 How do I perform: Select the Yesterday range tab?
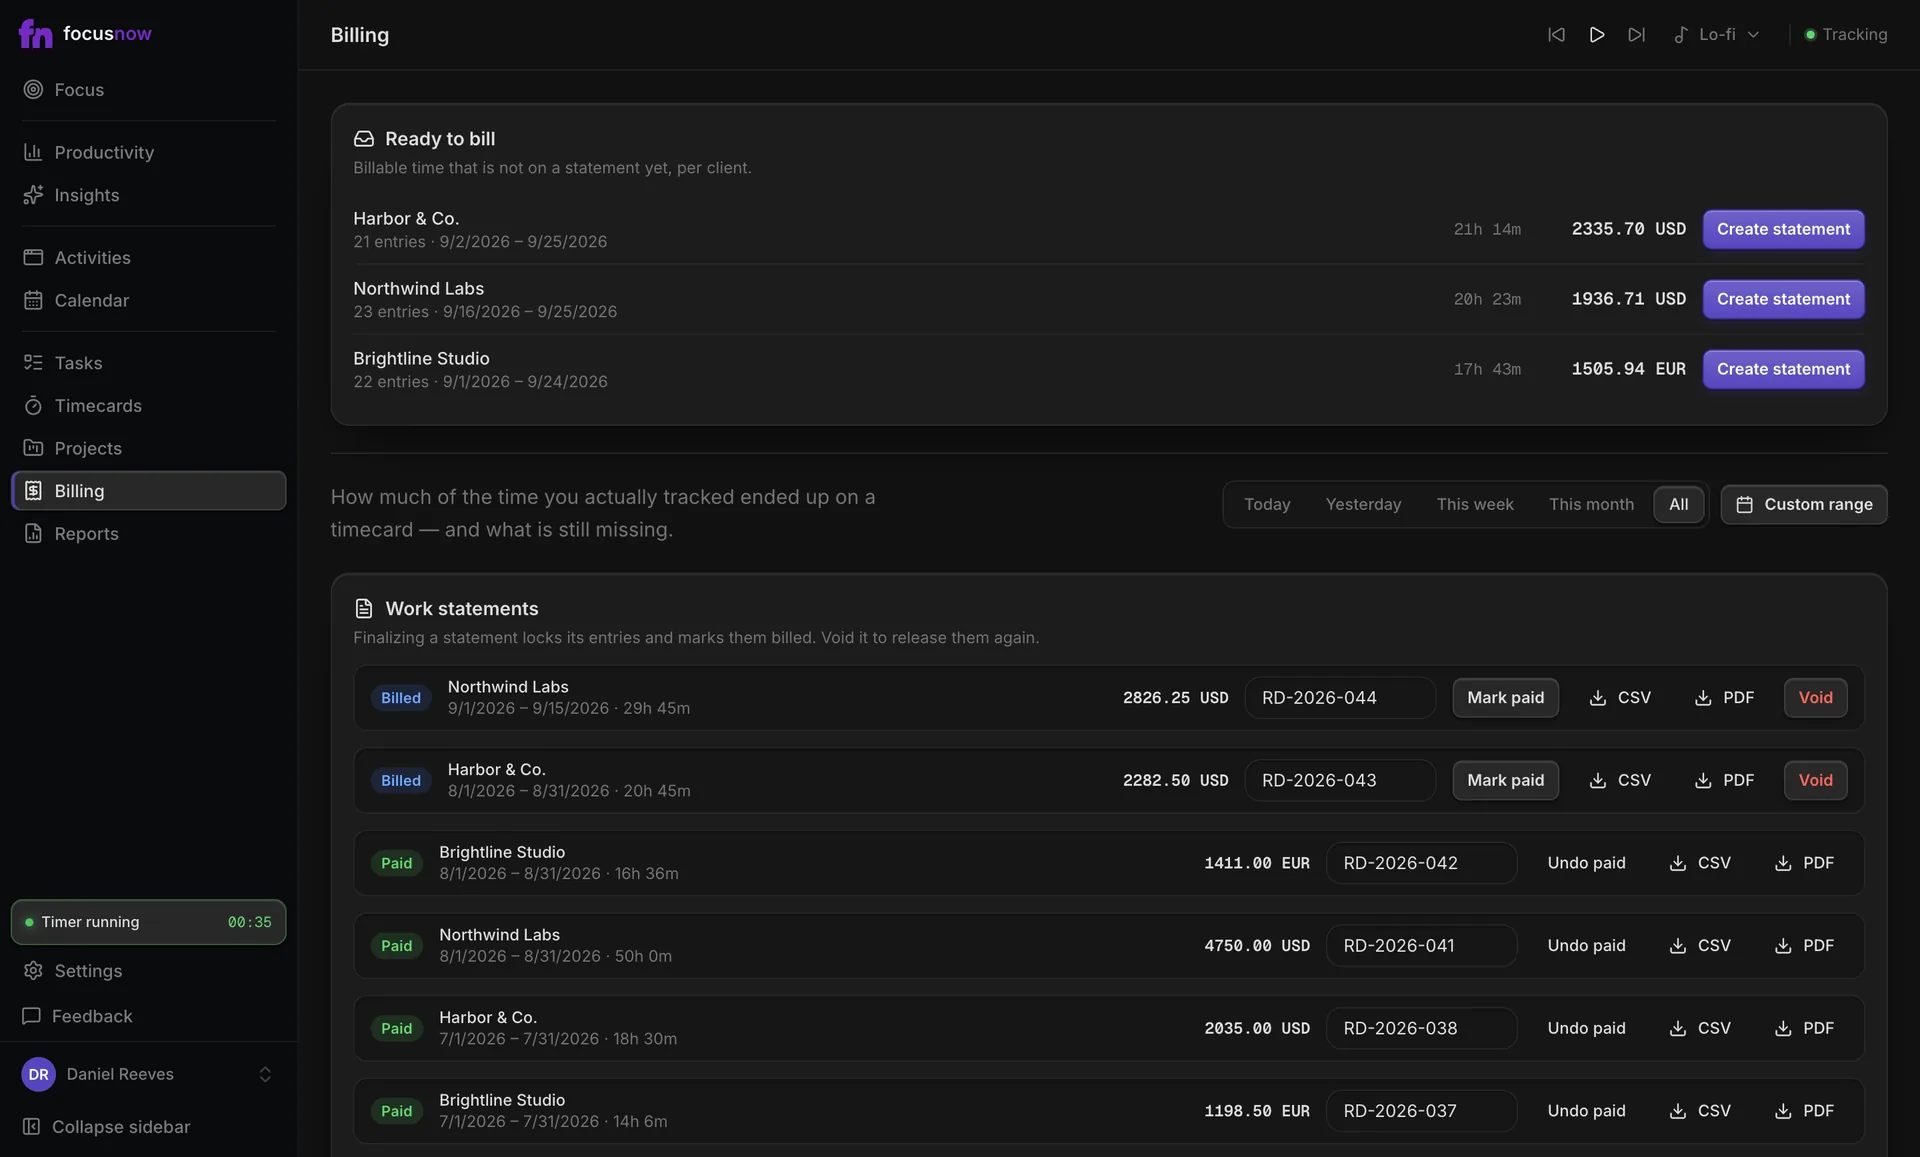(1363, 504)
